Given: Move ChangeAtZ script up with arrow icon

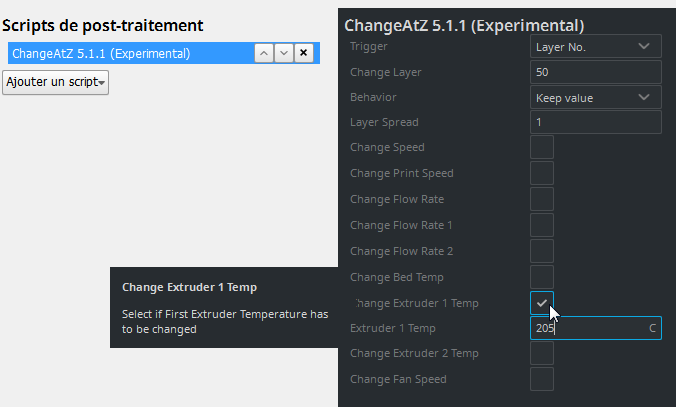Looking at the screenshot, I should (x=264, y=53).
